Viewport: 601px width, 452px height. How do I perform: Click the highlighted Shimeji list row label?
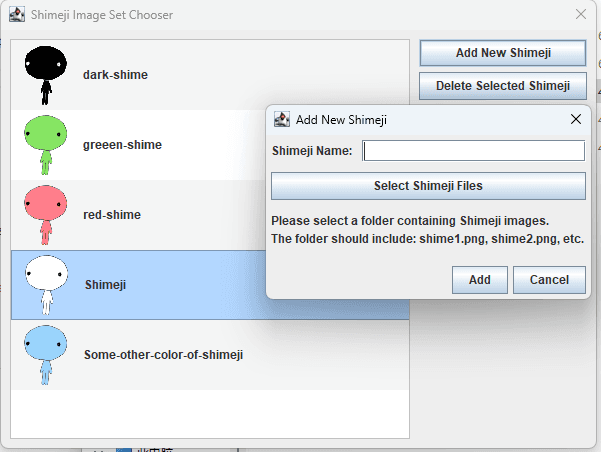[105, 285]
